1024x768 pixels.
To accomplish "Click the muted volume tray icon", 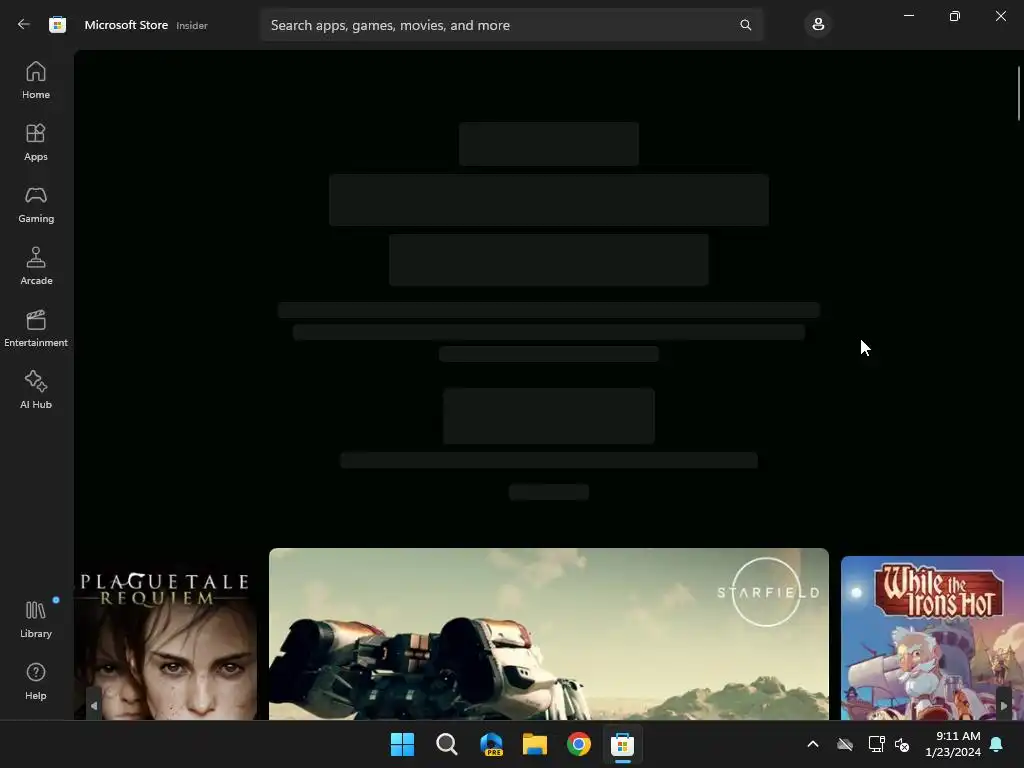I will (x=902, y=744).
